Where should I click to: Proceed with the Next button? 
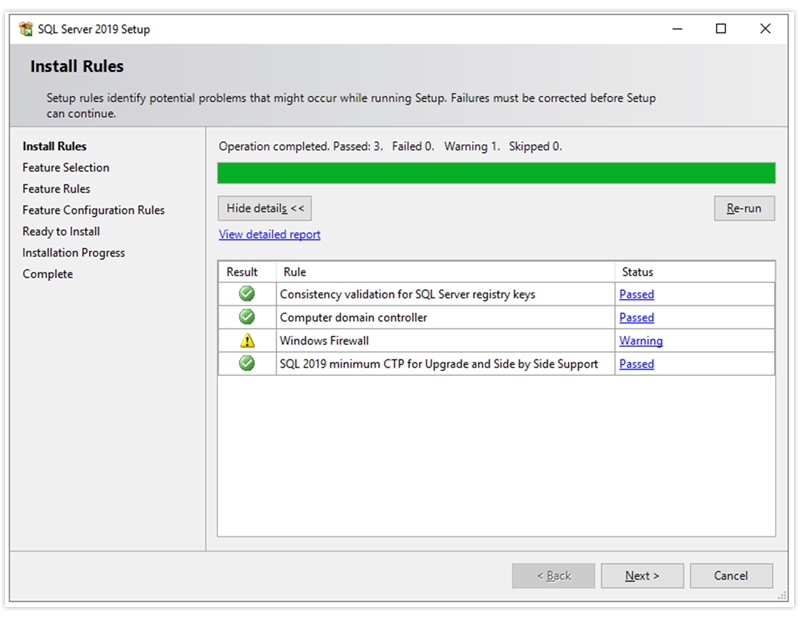642,576
